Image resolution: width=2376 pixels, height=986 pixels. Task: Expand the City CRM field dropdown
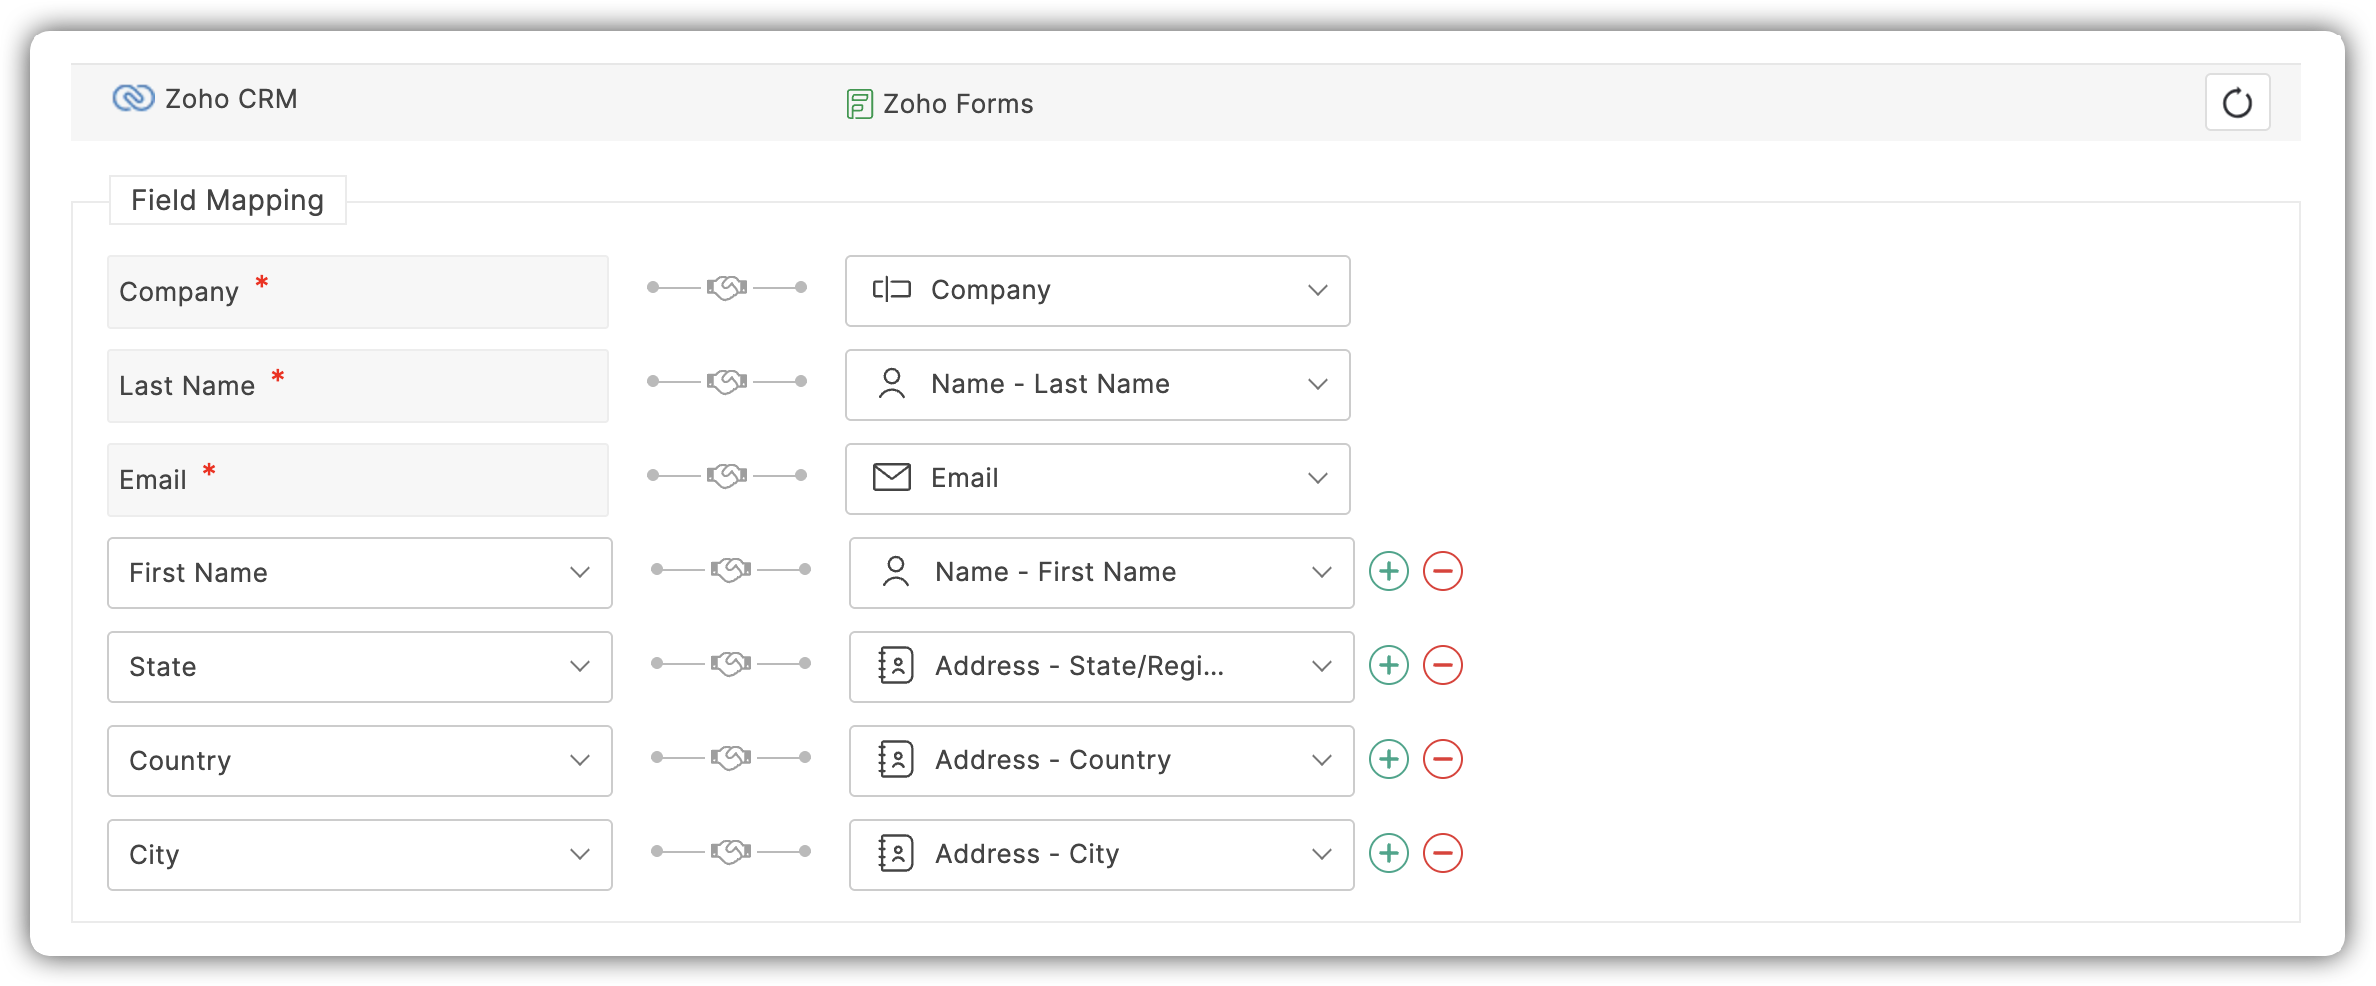(359, 855)
